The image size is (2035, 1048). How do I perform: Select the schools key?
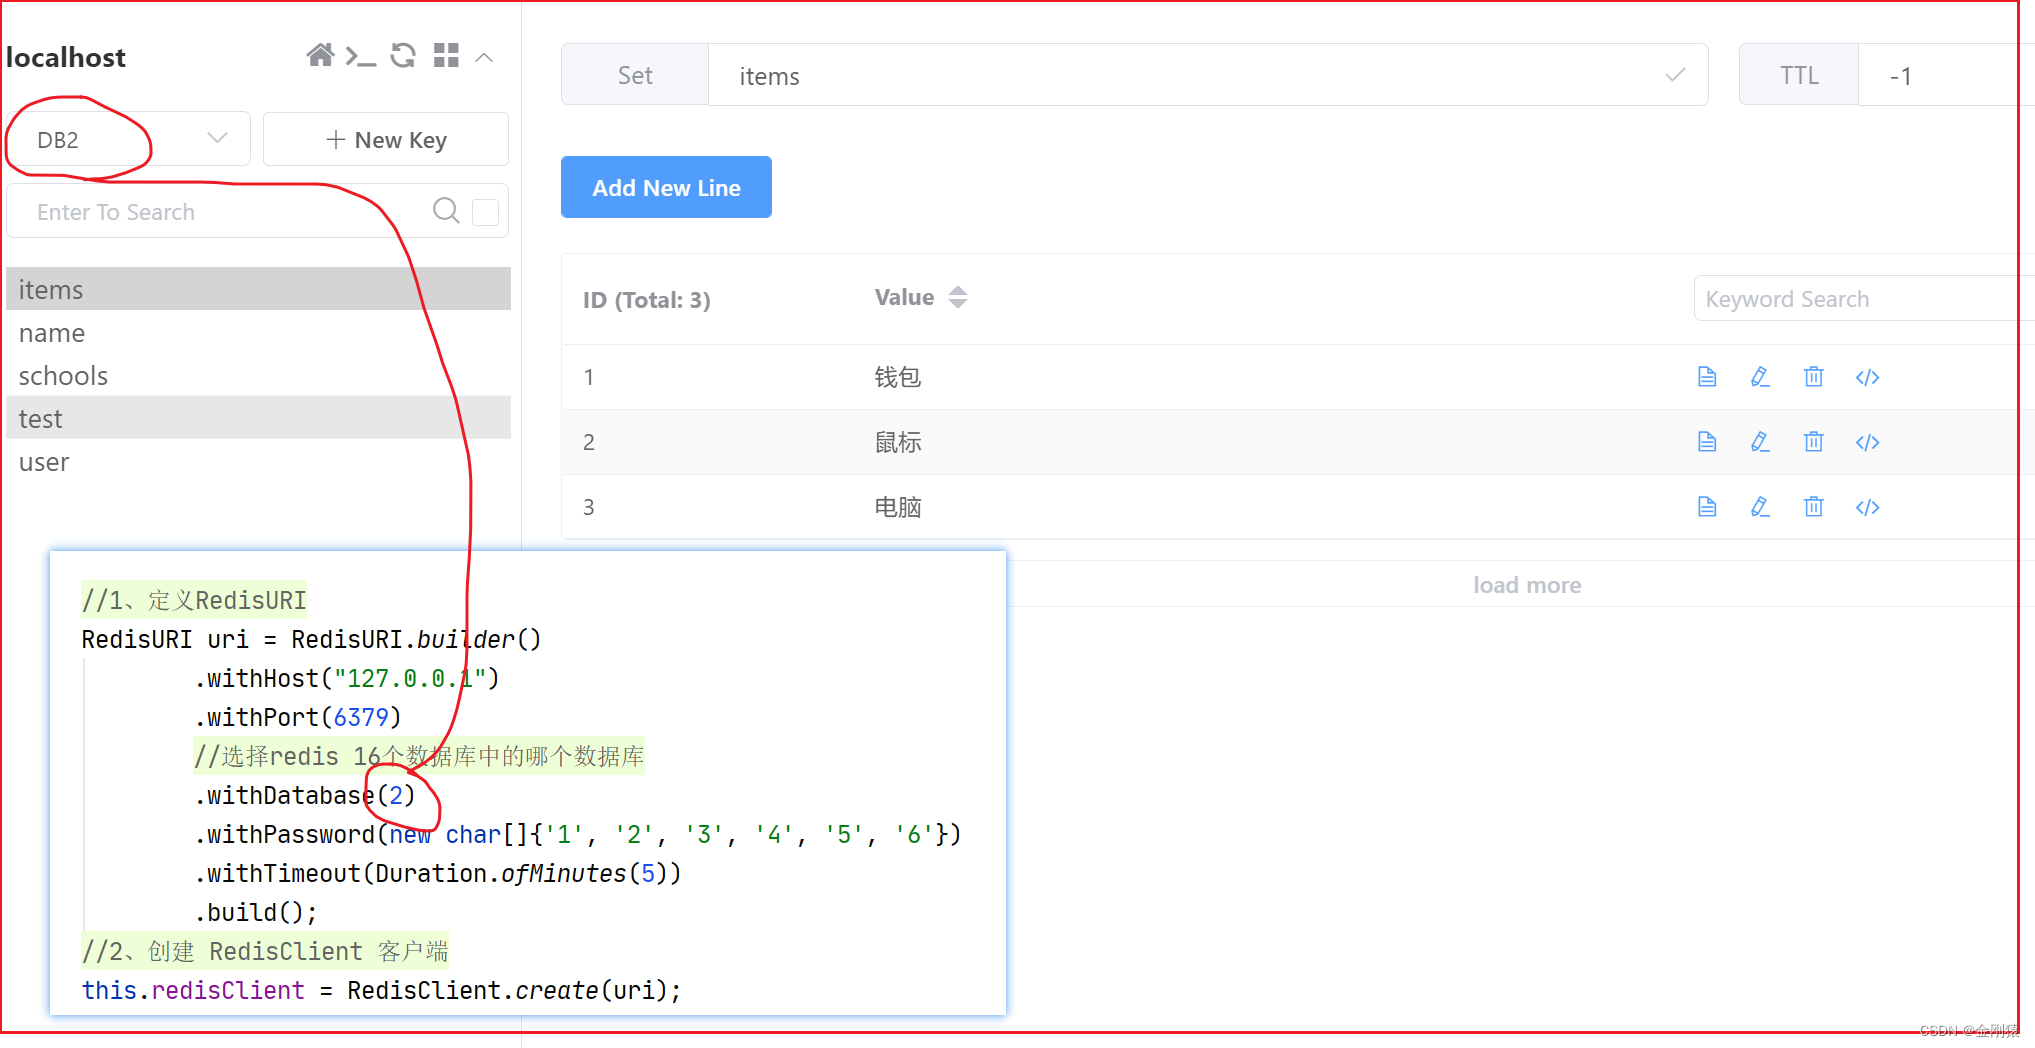pos(258,375)
